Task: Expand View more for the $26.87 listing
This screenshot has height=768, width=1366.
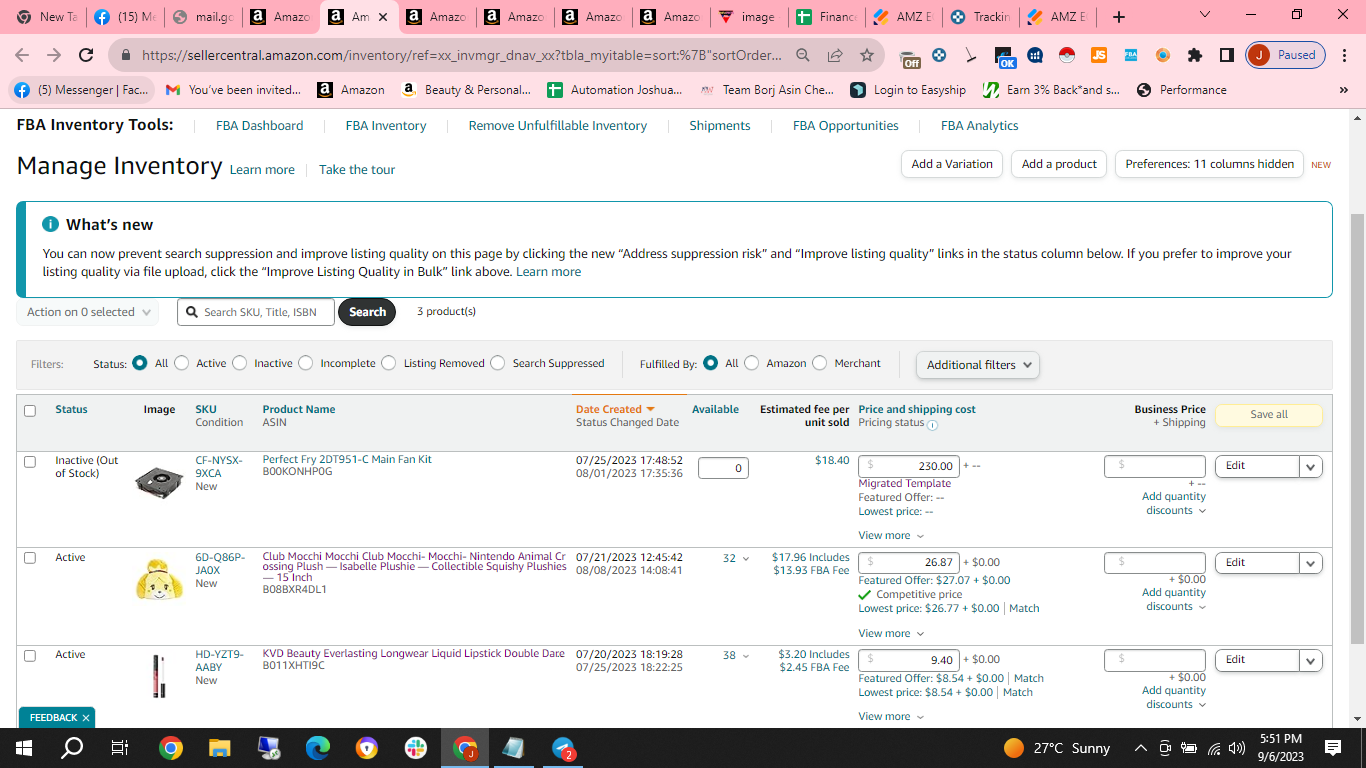Action: click(x=891, y=633)
